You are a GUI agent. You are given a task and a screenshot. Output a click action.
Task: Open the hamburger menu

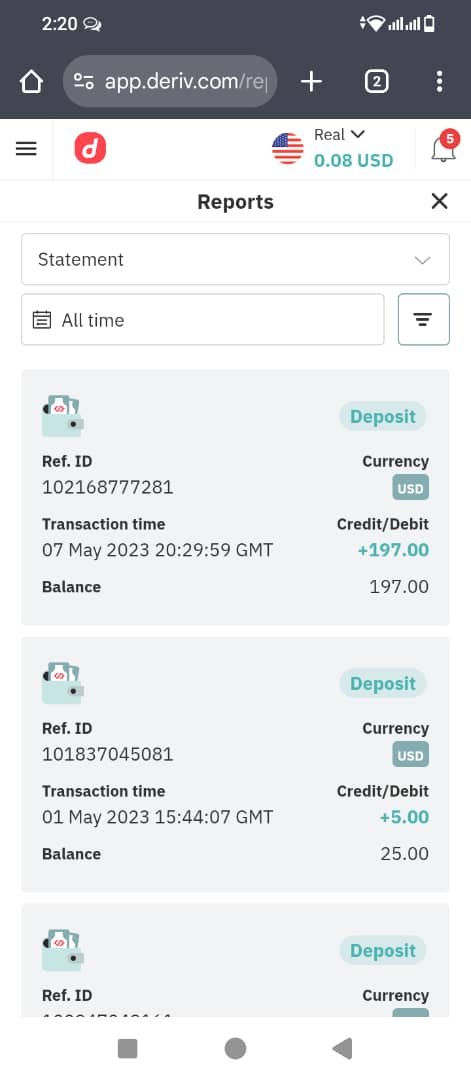[26, 149]
